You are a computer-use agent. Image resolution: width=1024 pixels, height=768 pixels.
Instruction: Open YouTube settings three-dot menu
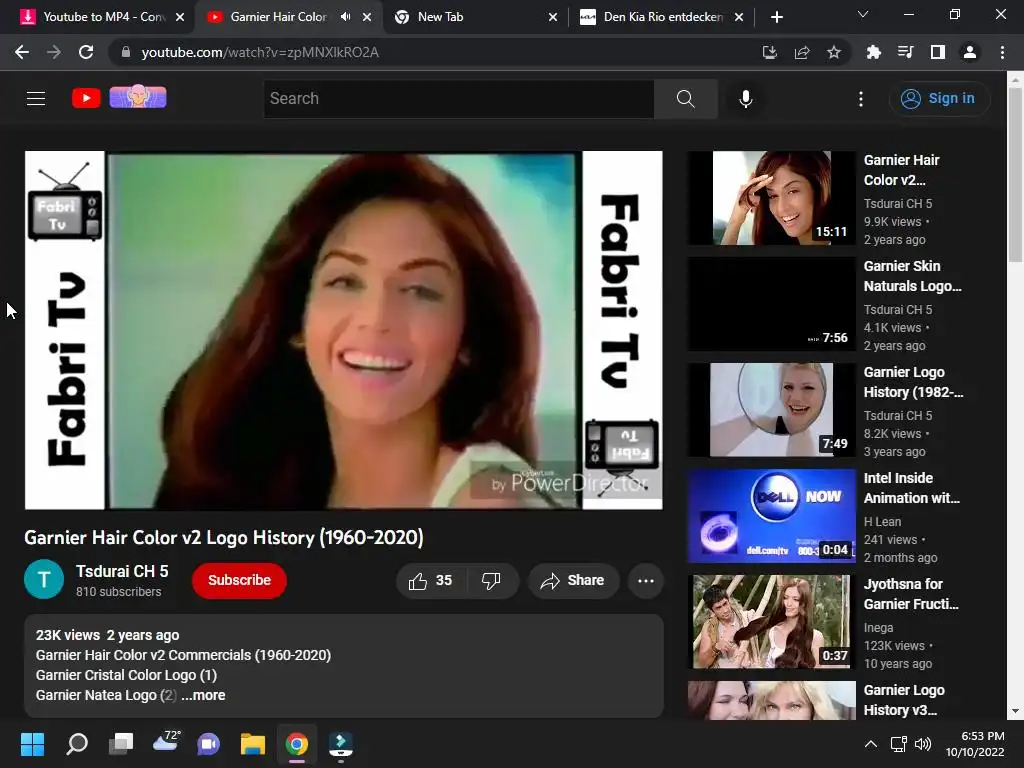[x=861, y=99]
